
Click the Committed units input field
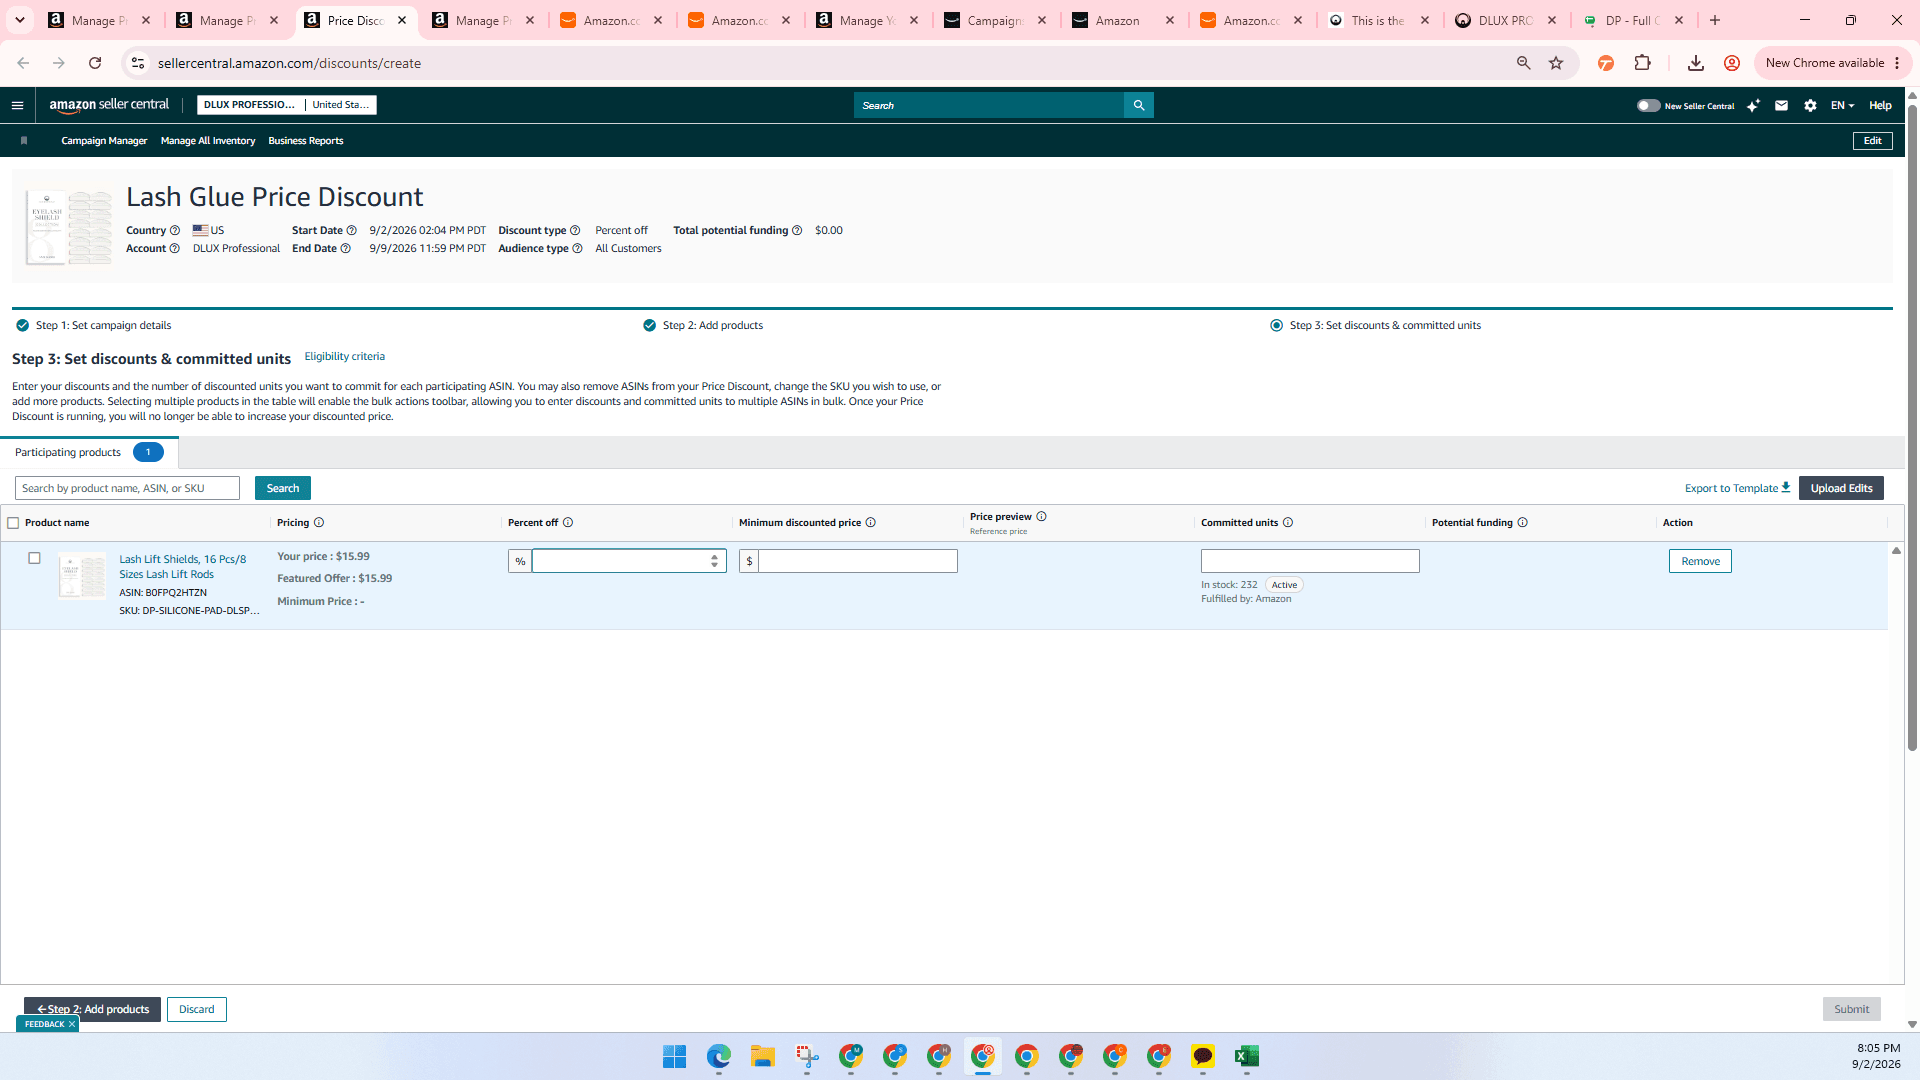pos(1310,561)
